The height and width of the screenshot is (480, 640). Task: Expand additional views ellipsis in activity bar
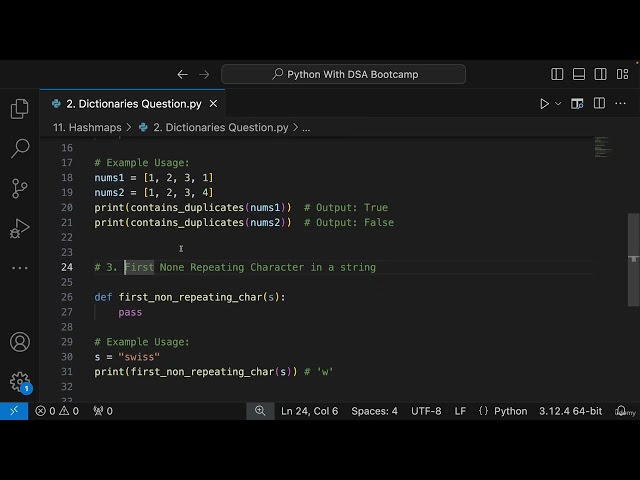(x=20, y=268)
